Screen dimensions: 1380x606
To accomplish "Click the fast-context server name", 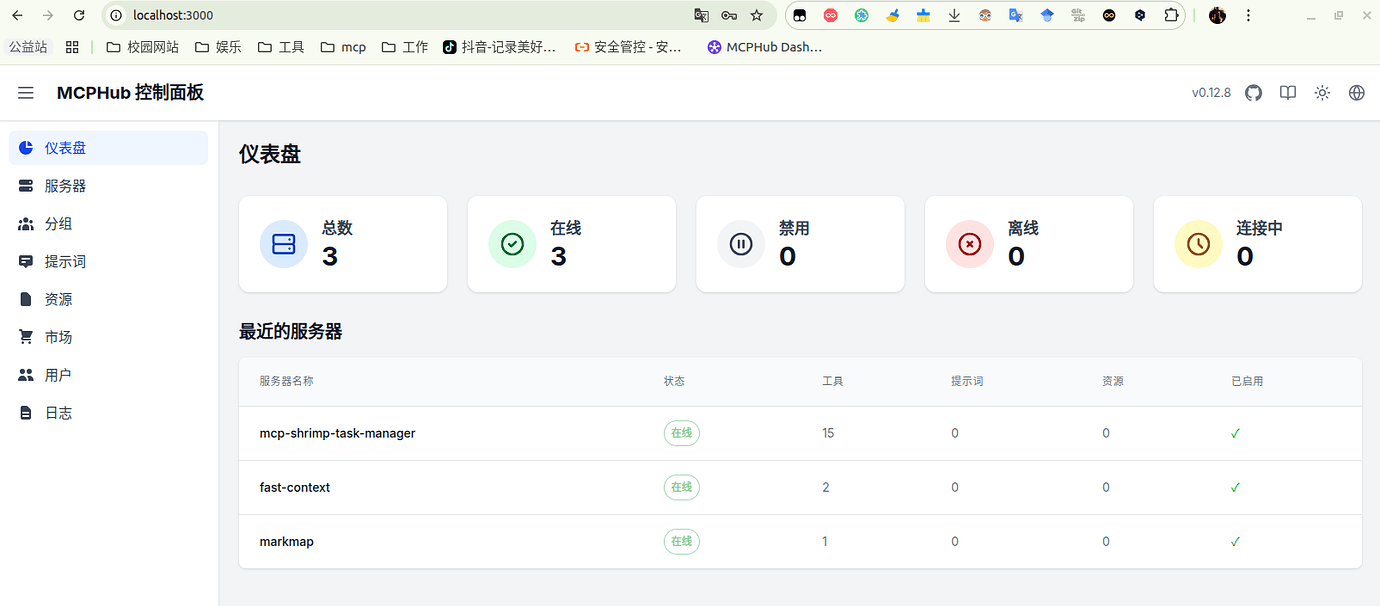I will (x=295, y=487).
